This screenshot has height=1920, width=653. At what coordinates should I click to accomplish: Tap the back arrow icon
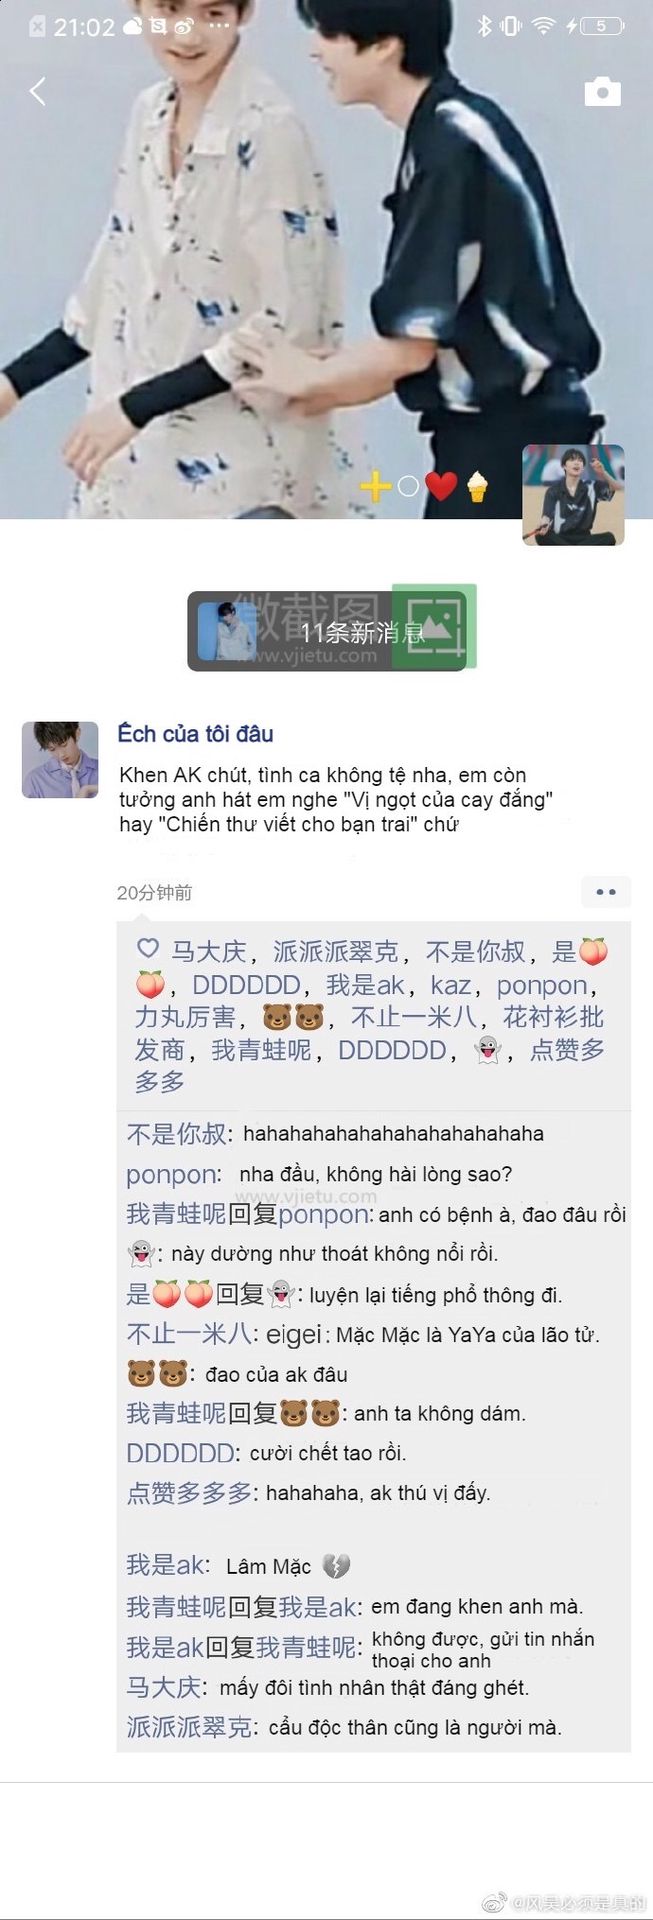(38, 91)
